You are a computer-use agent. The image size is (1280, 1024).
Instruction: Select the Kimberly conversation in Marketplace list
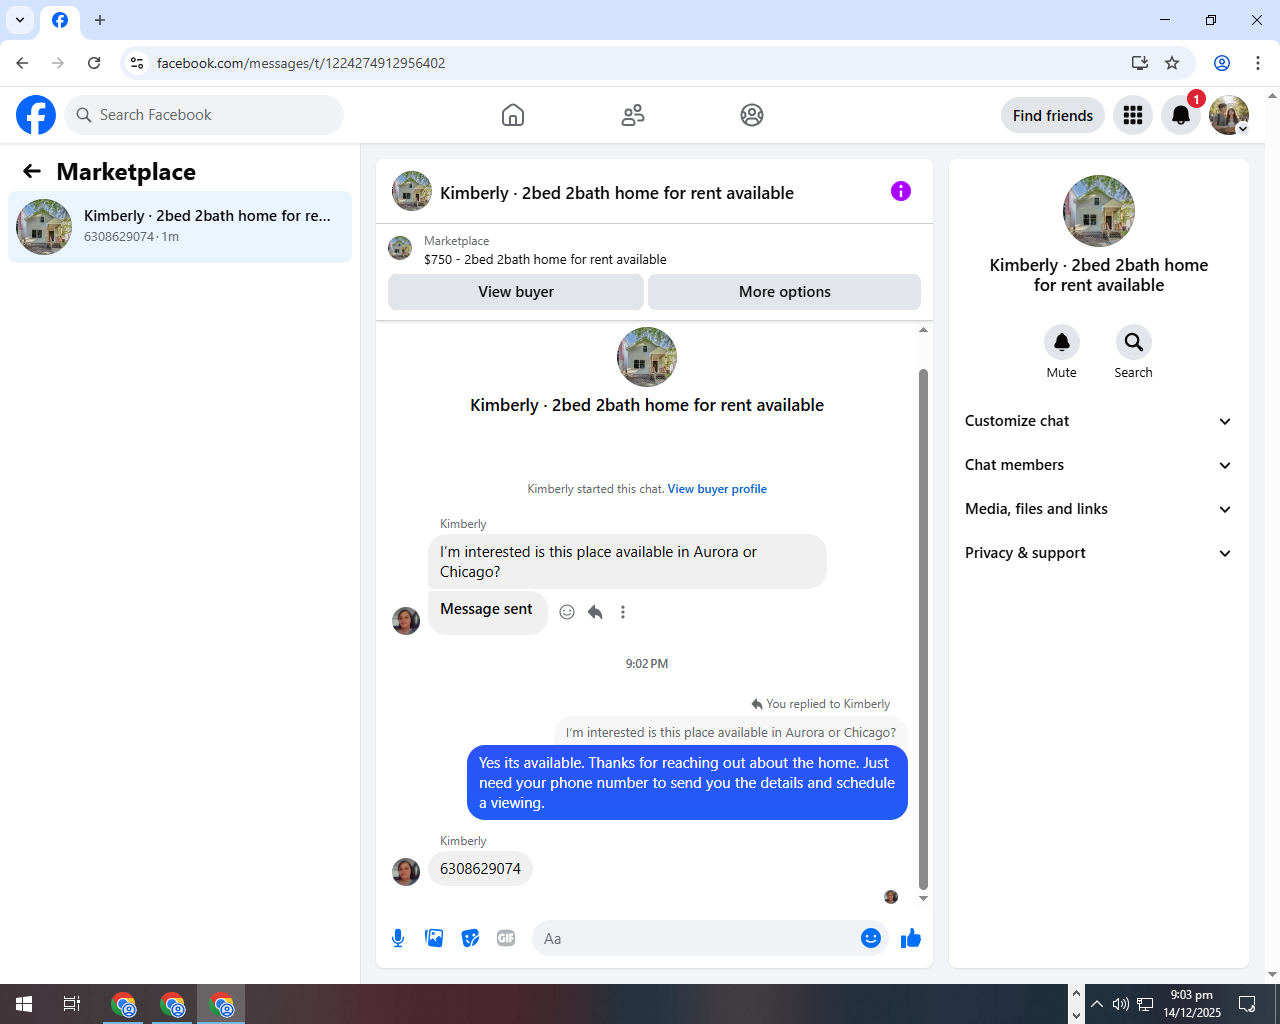pos(180,227)
